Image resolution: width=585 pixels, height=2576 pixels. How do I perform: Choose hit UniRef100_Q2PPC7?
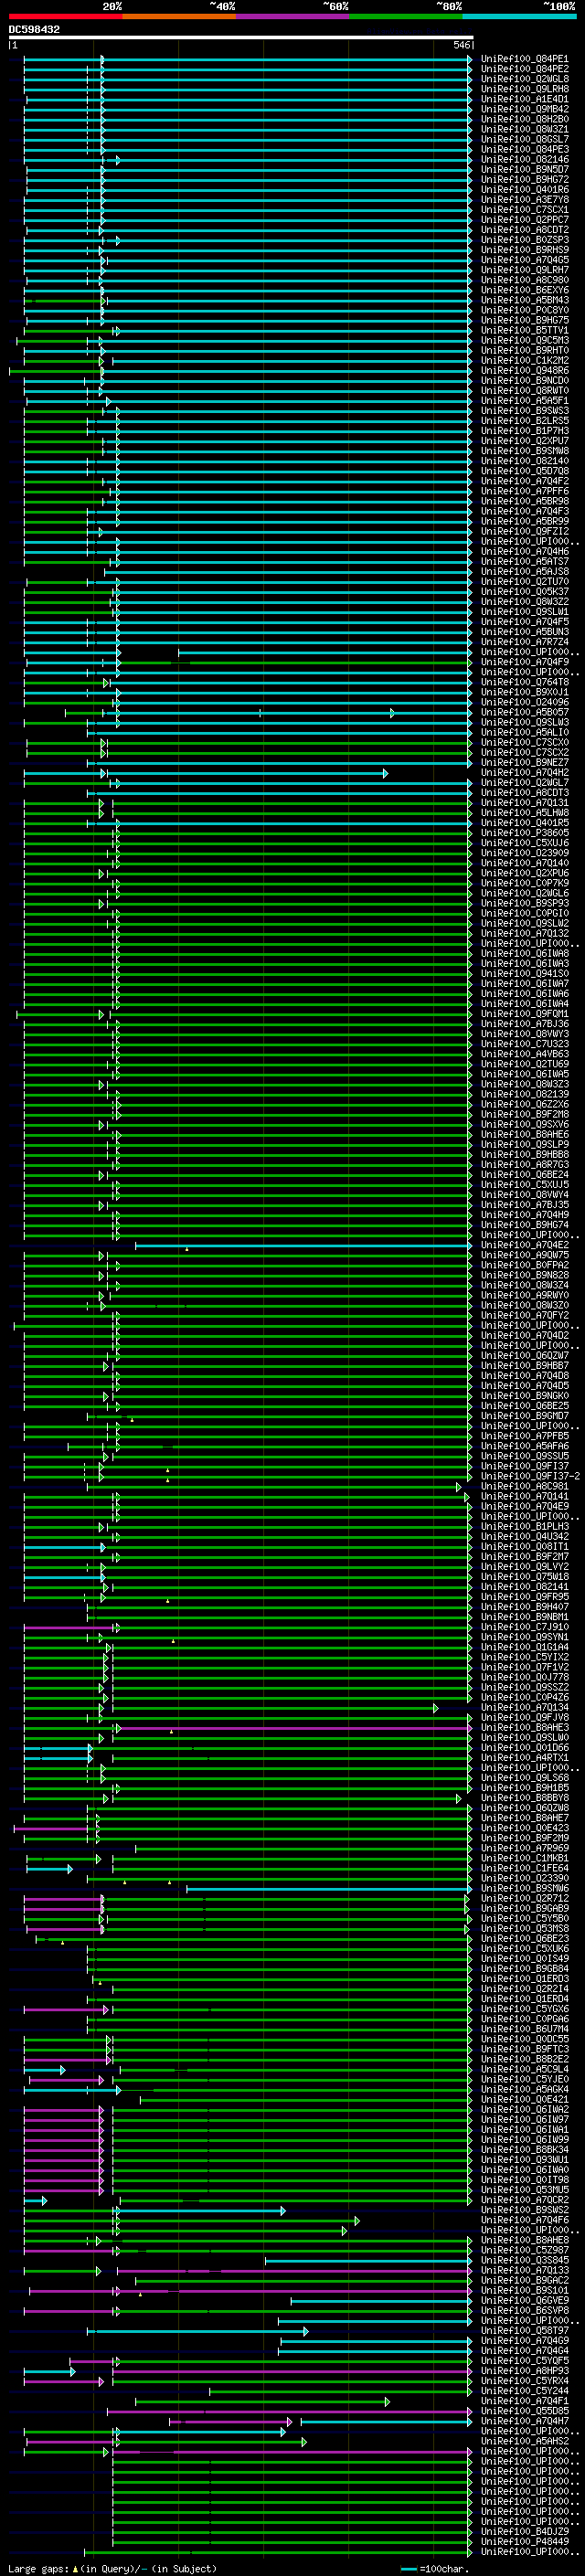pyautogui.click(x=525, y=220)
